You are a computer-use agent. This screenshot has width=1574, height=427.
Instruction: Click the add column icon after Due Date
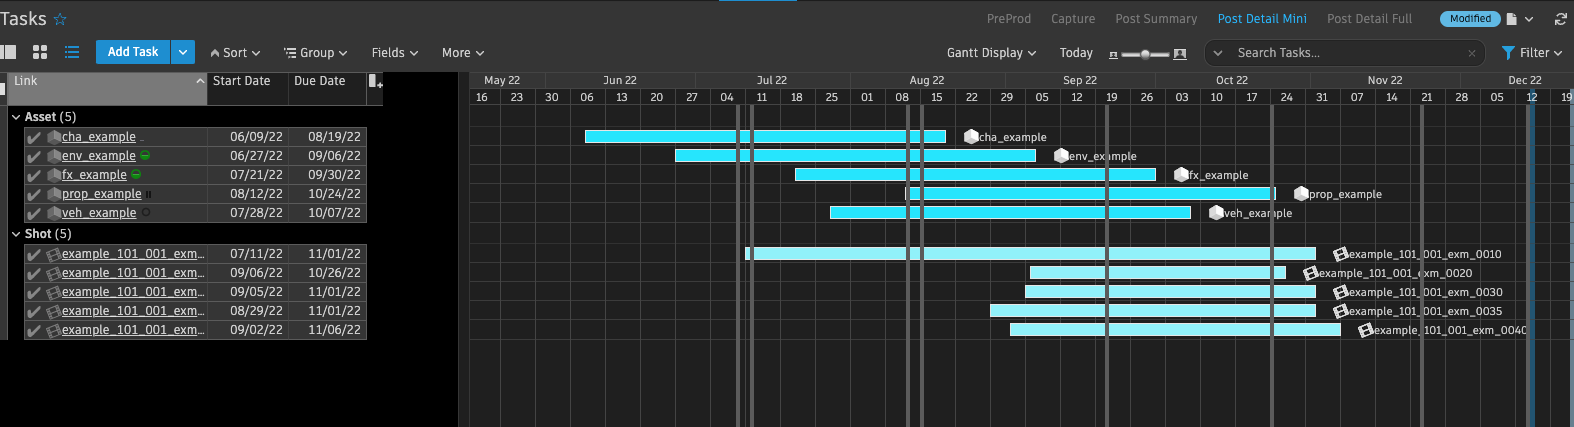point(374,81)
